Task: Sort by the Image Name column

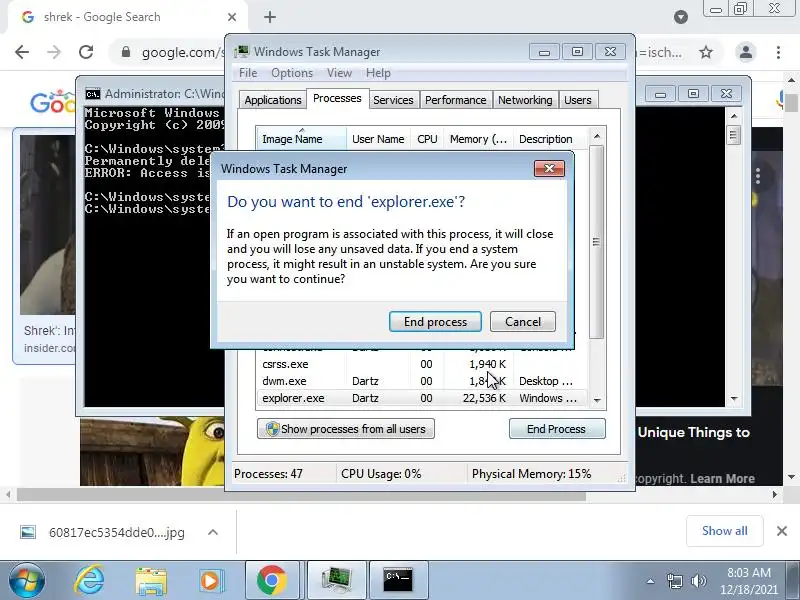Action: pyautogui.click(x=301, y=139)
